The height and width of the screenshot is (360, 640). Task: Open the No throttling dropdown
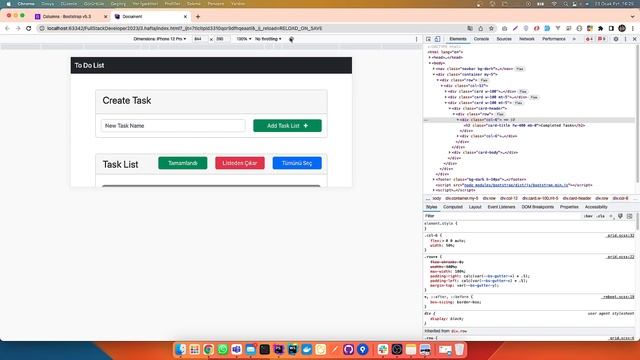(268, 39)
